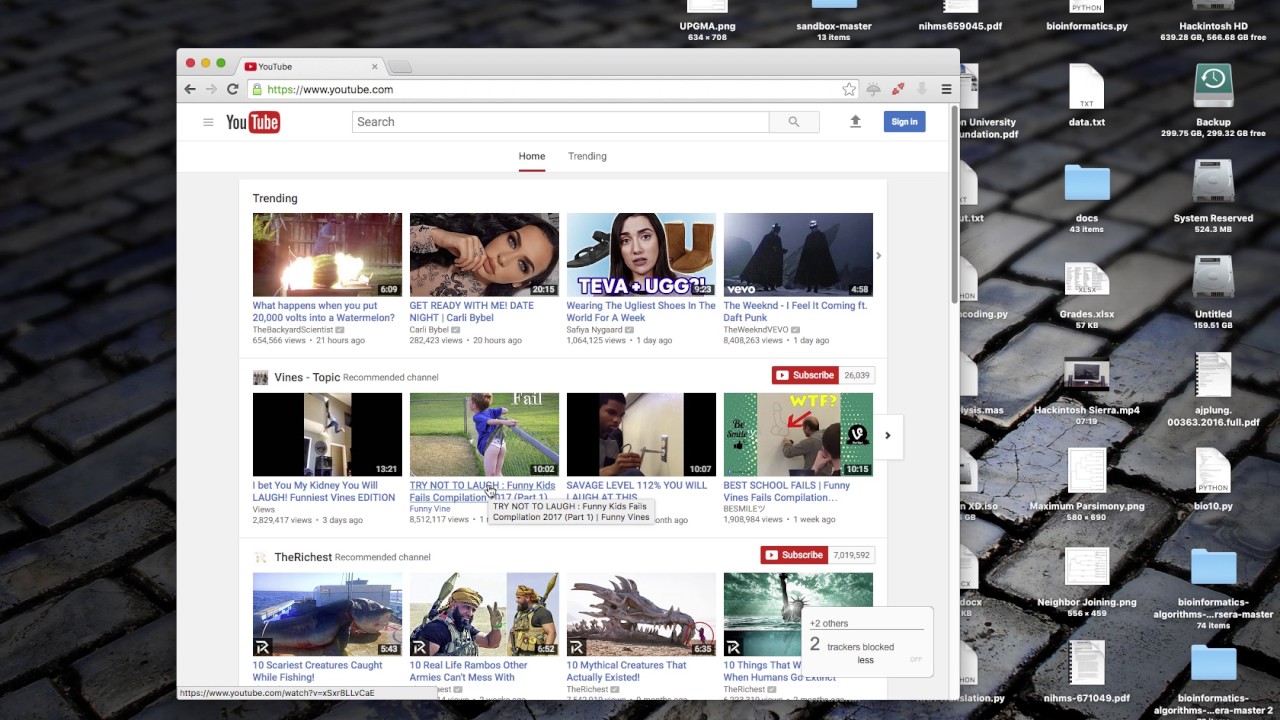Show more Trending videos with right arrow
The image size is (1280, 720).
[x=879, y=255]
